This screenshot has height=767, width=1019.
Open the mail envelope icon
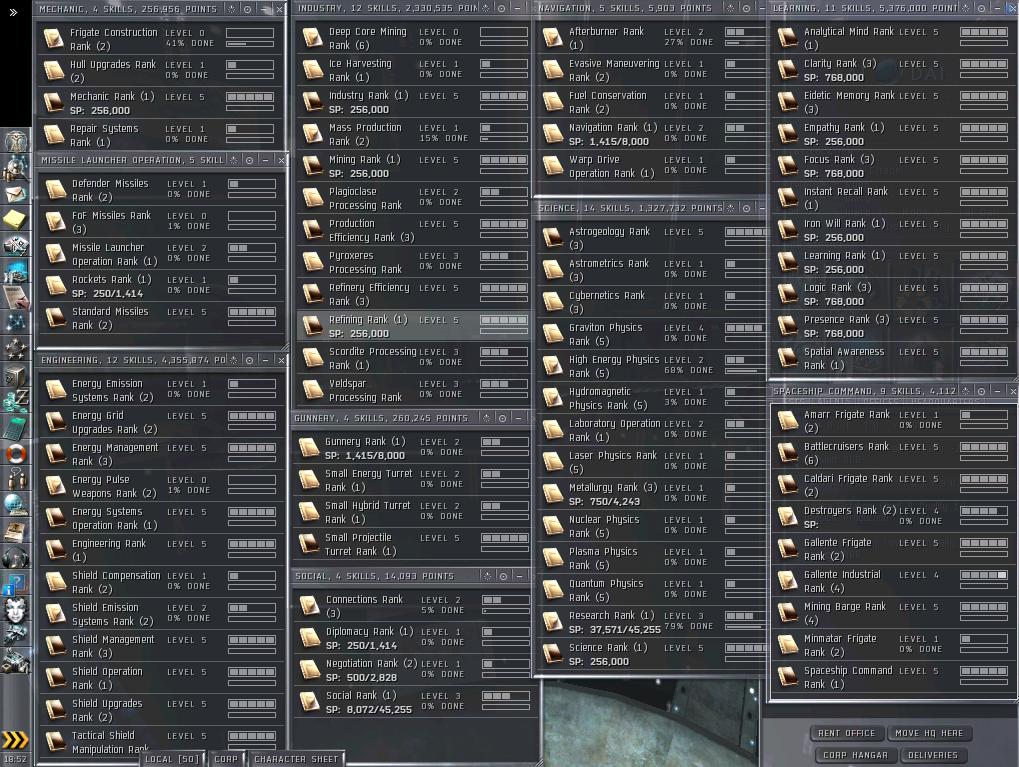16,194
